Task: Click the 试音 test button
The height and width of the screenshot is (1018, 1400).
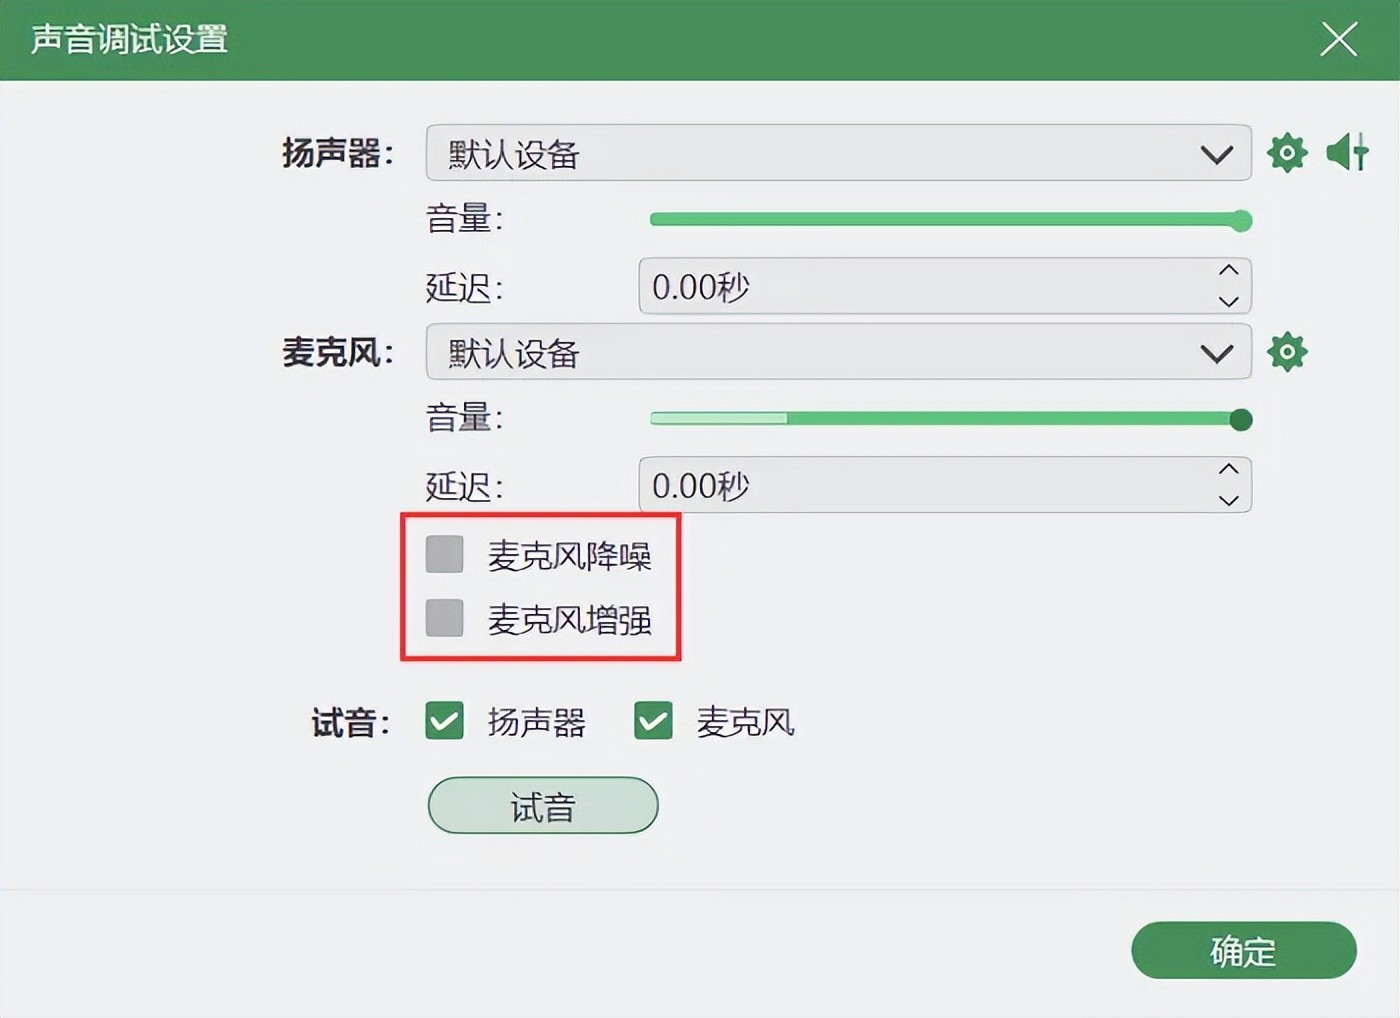Action: click(543, 805)
